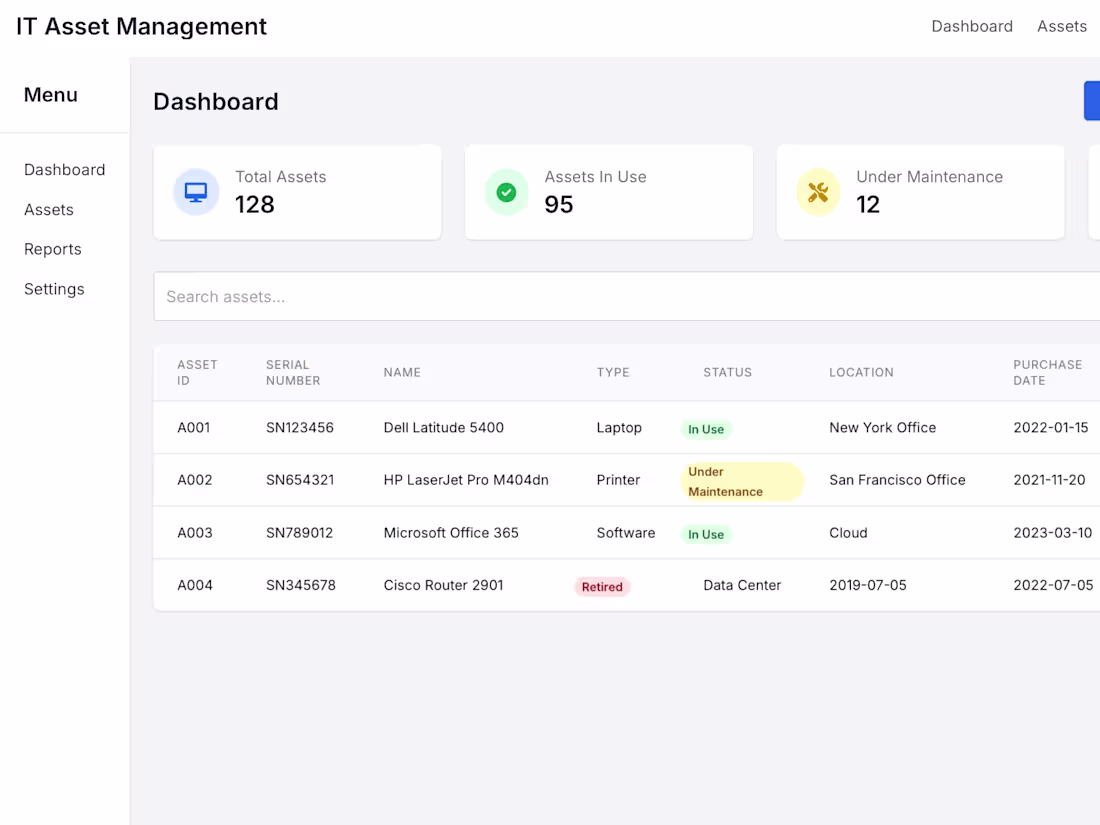The image size is (1100, 825).
Task: Click the Under Maintenance count 12
Action: coord(868,205)
